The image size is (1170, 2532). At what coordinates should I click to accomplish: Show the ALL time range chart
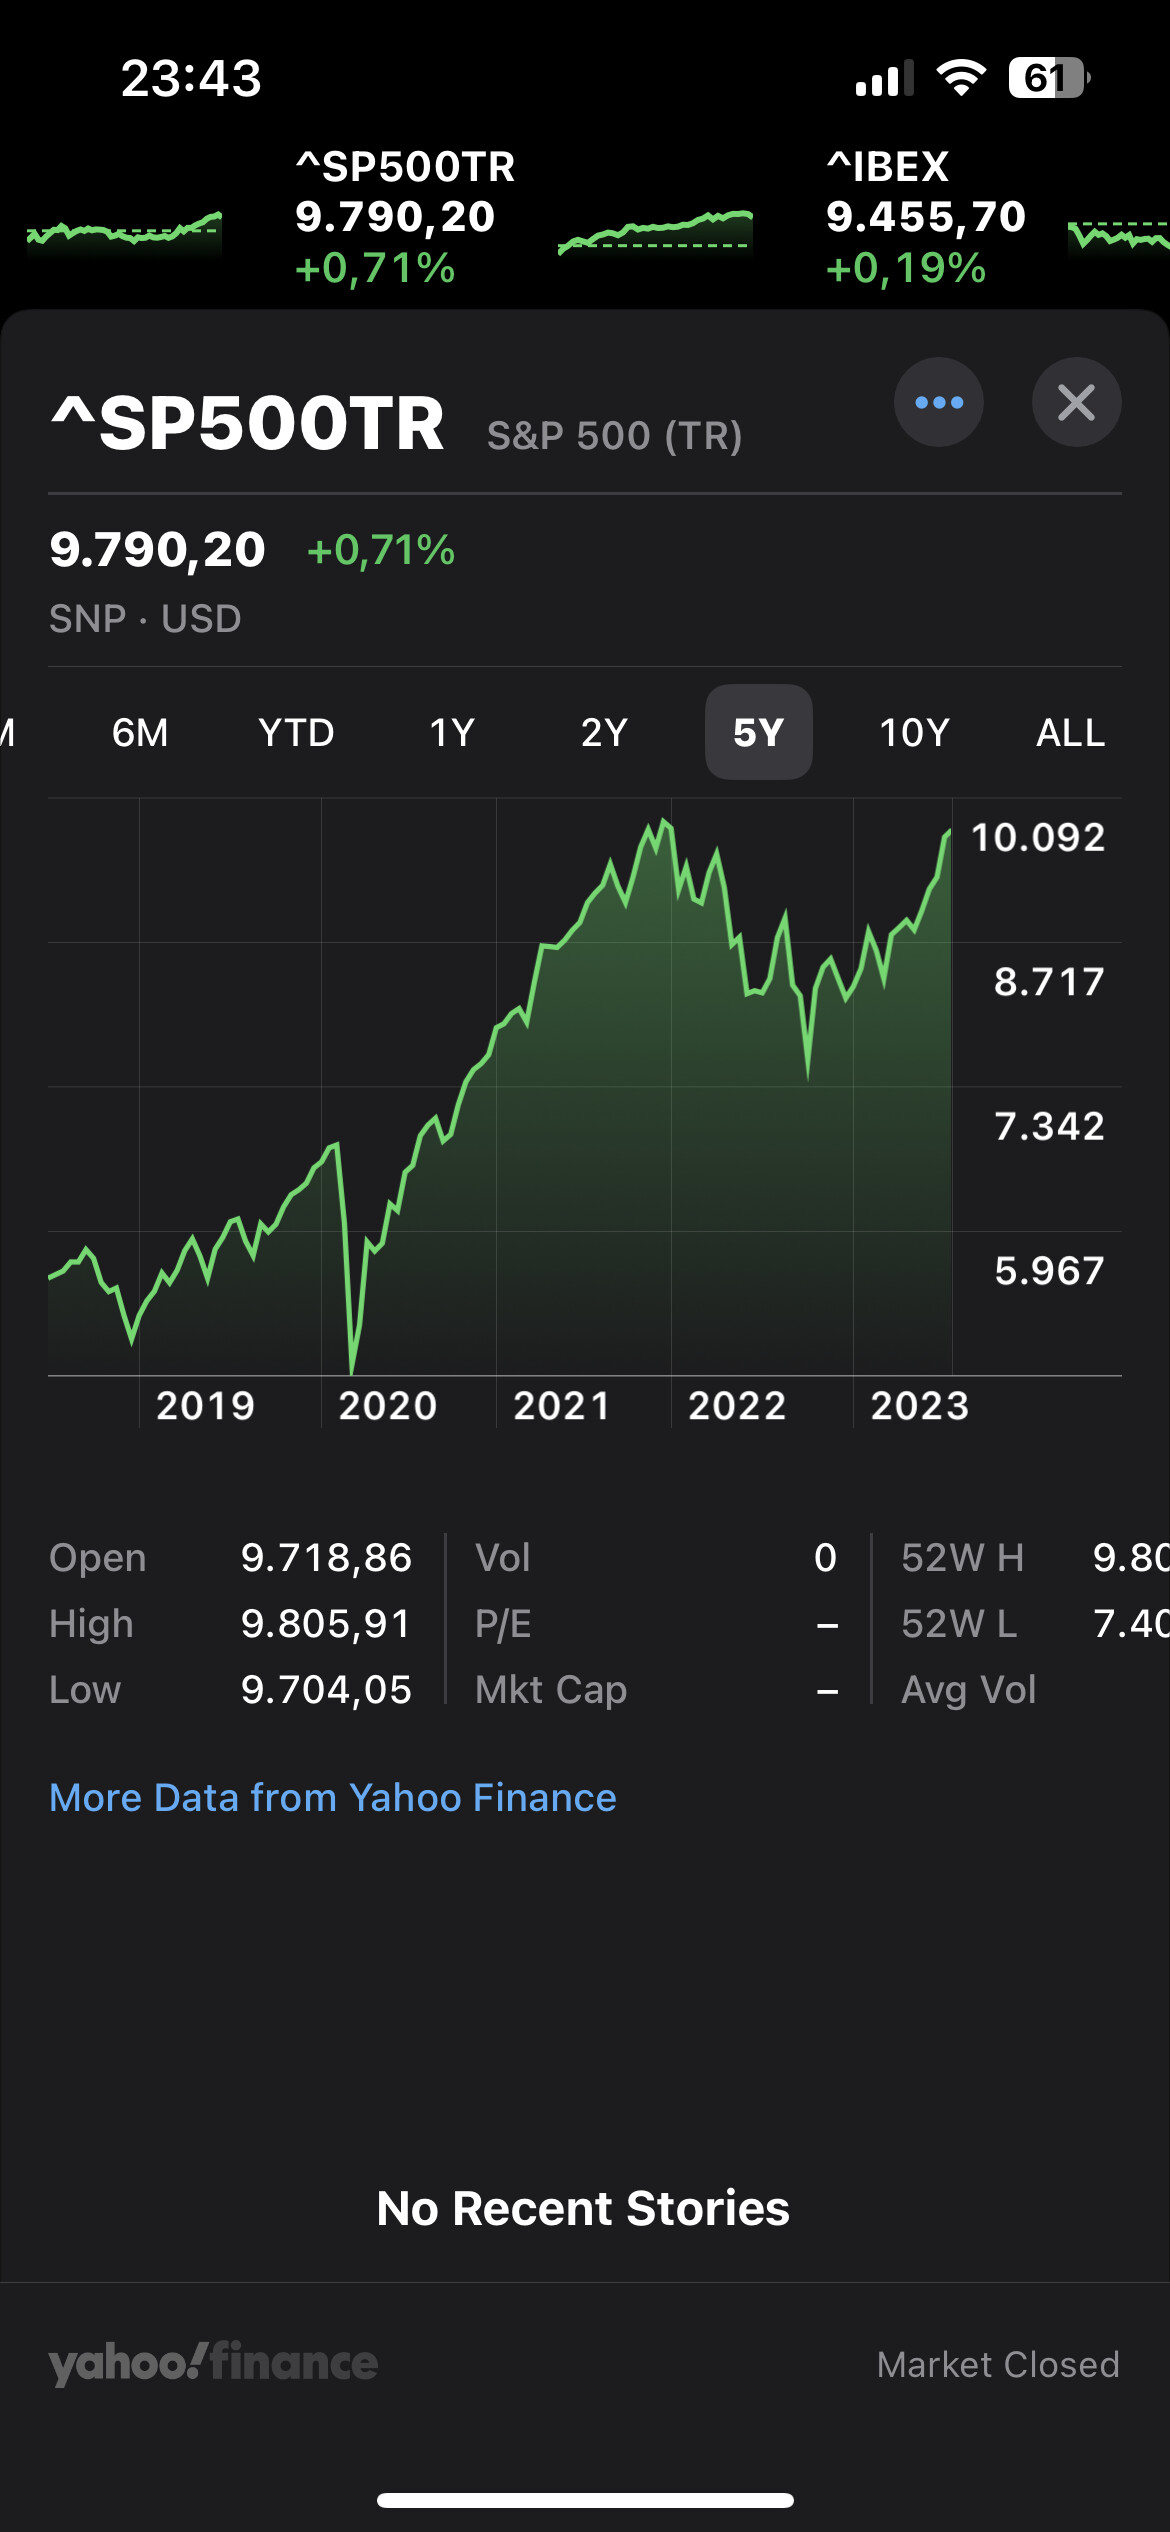tap(1070, 733)
